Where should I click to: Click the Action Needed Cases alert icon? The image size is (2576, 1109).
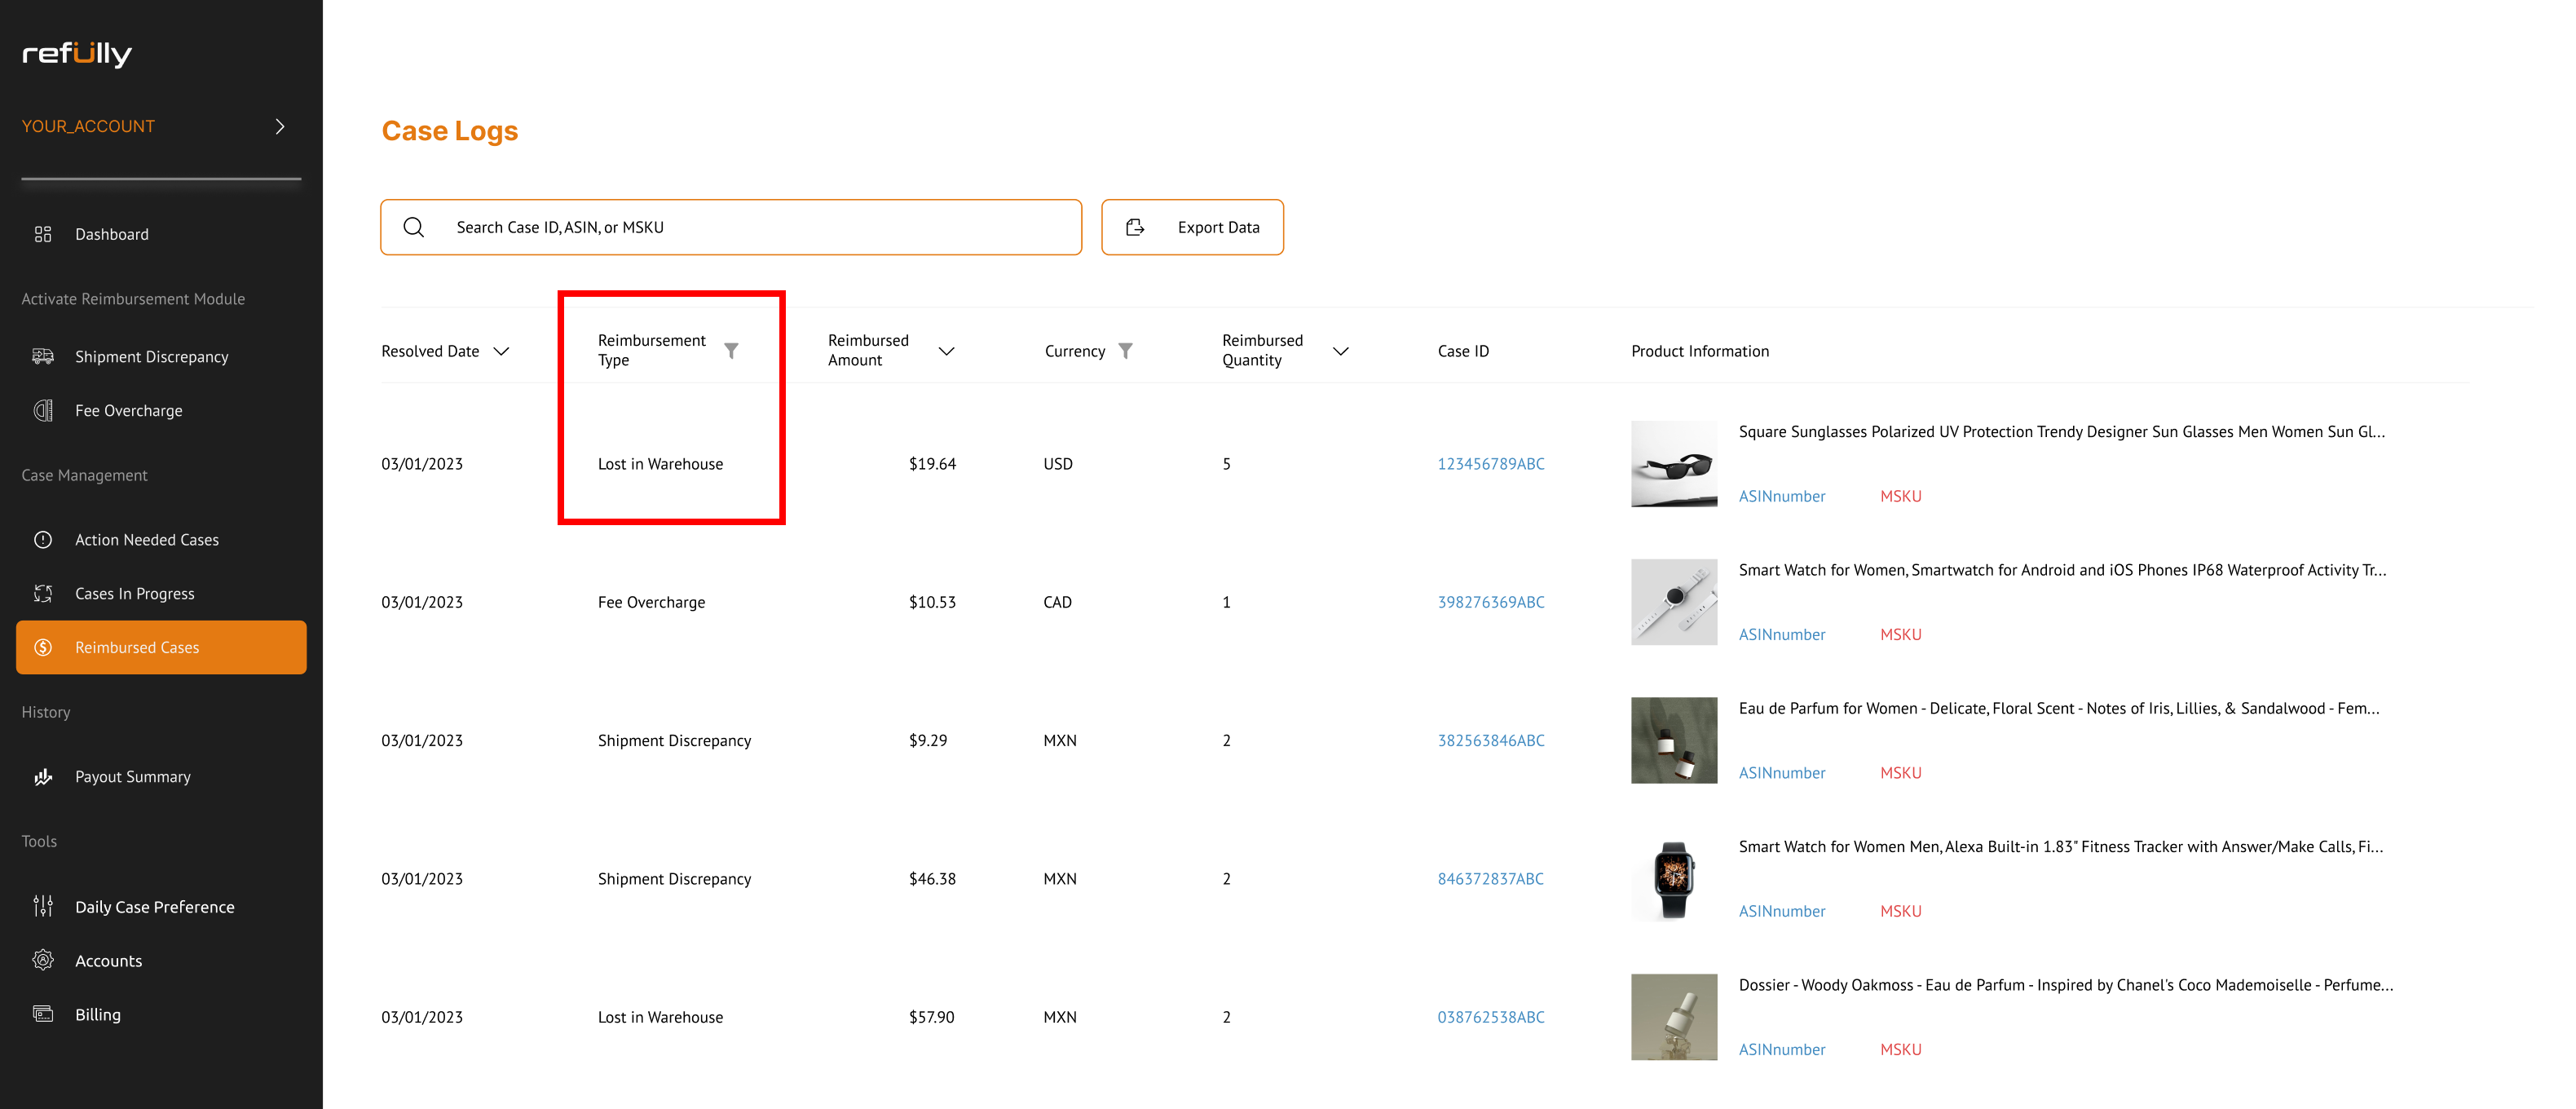(x=43, y=540)
